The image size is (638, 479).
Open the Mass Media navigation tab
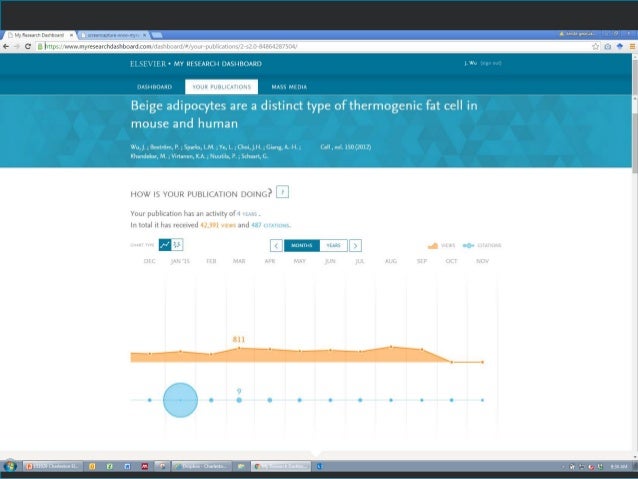click(289, 87)
